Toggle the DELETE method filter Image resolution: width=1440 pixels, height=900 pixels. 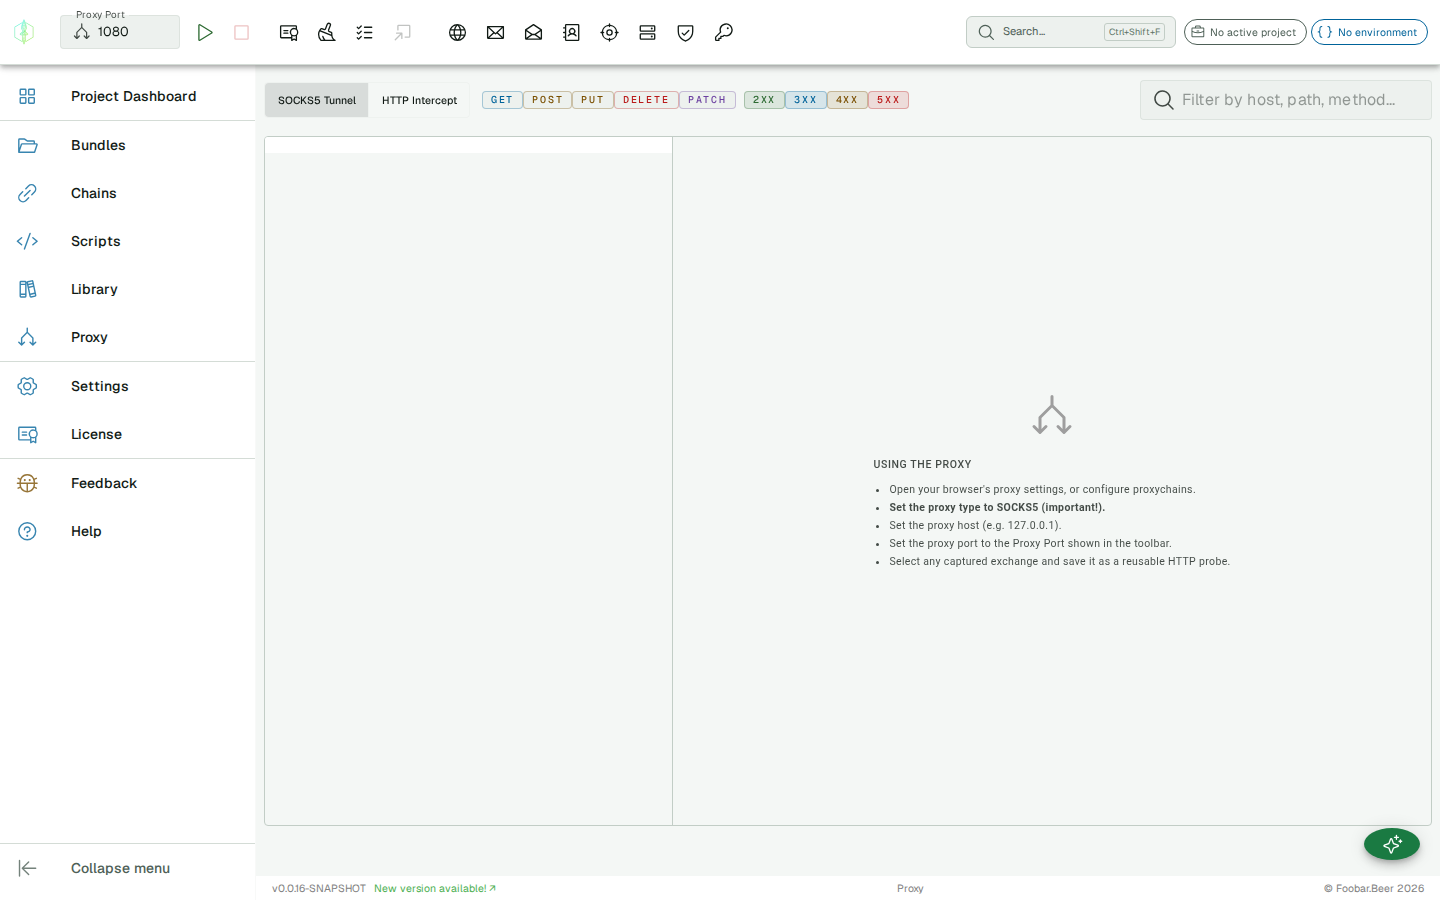(646, 100)
